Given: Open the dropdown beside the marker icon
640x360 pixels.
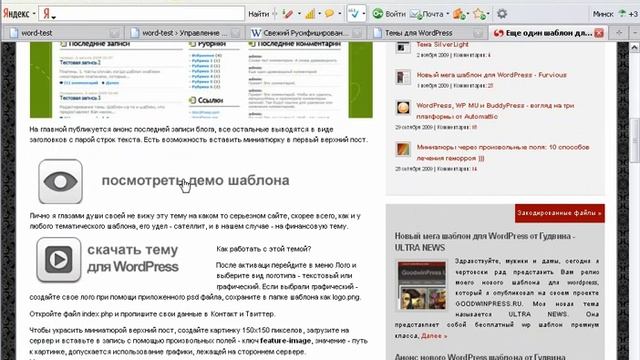Looking at the screenshot, I should [299, 14].
